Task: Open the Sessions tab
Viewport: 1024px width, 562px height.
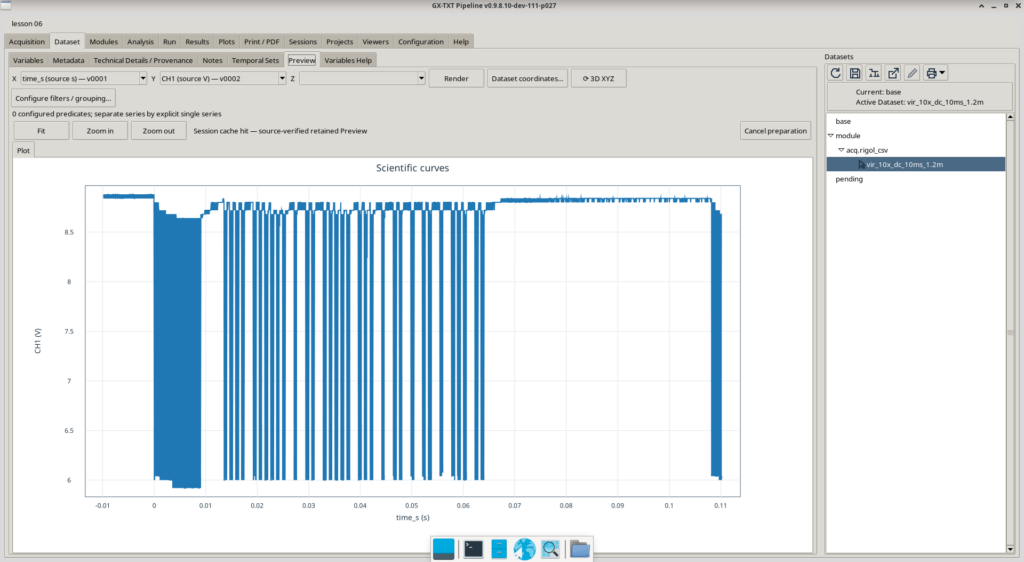Action: coord(303,42)
